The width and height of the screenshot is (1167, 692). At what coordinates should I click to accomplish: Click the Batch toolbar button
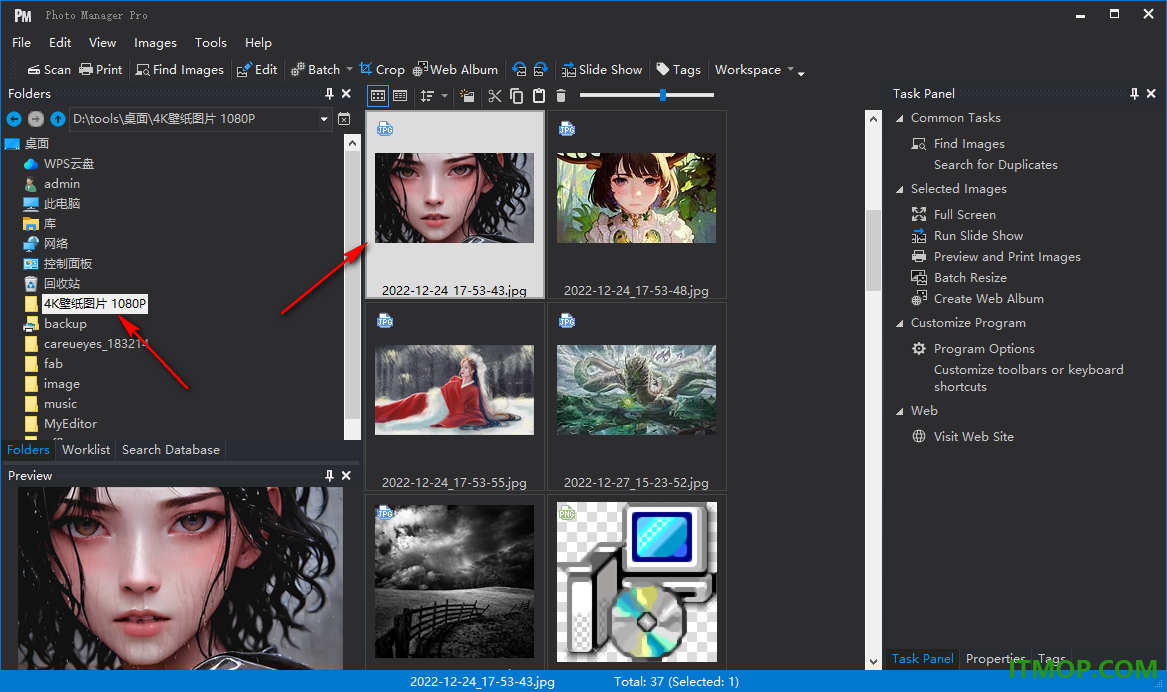tap(315, 69)
